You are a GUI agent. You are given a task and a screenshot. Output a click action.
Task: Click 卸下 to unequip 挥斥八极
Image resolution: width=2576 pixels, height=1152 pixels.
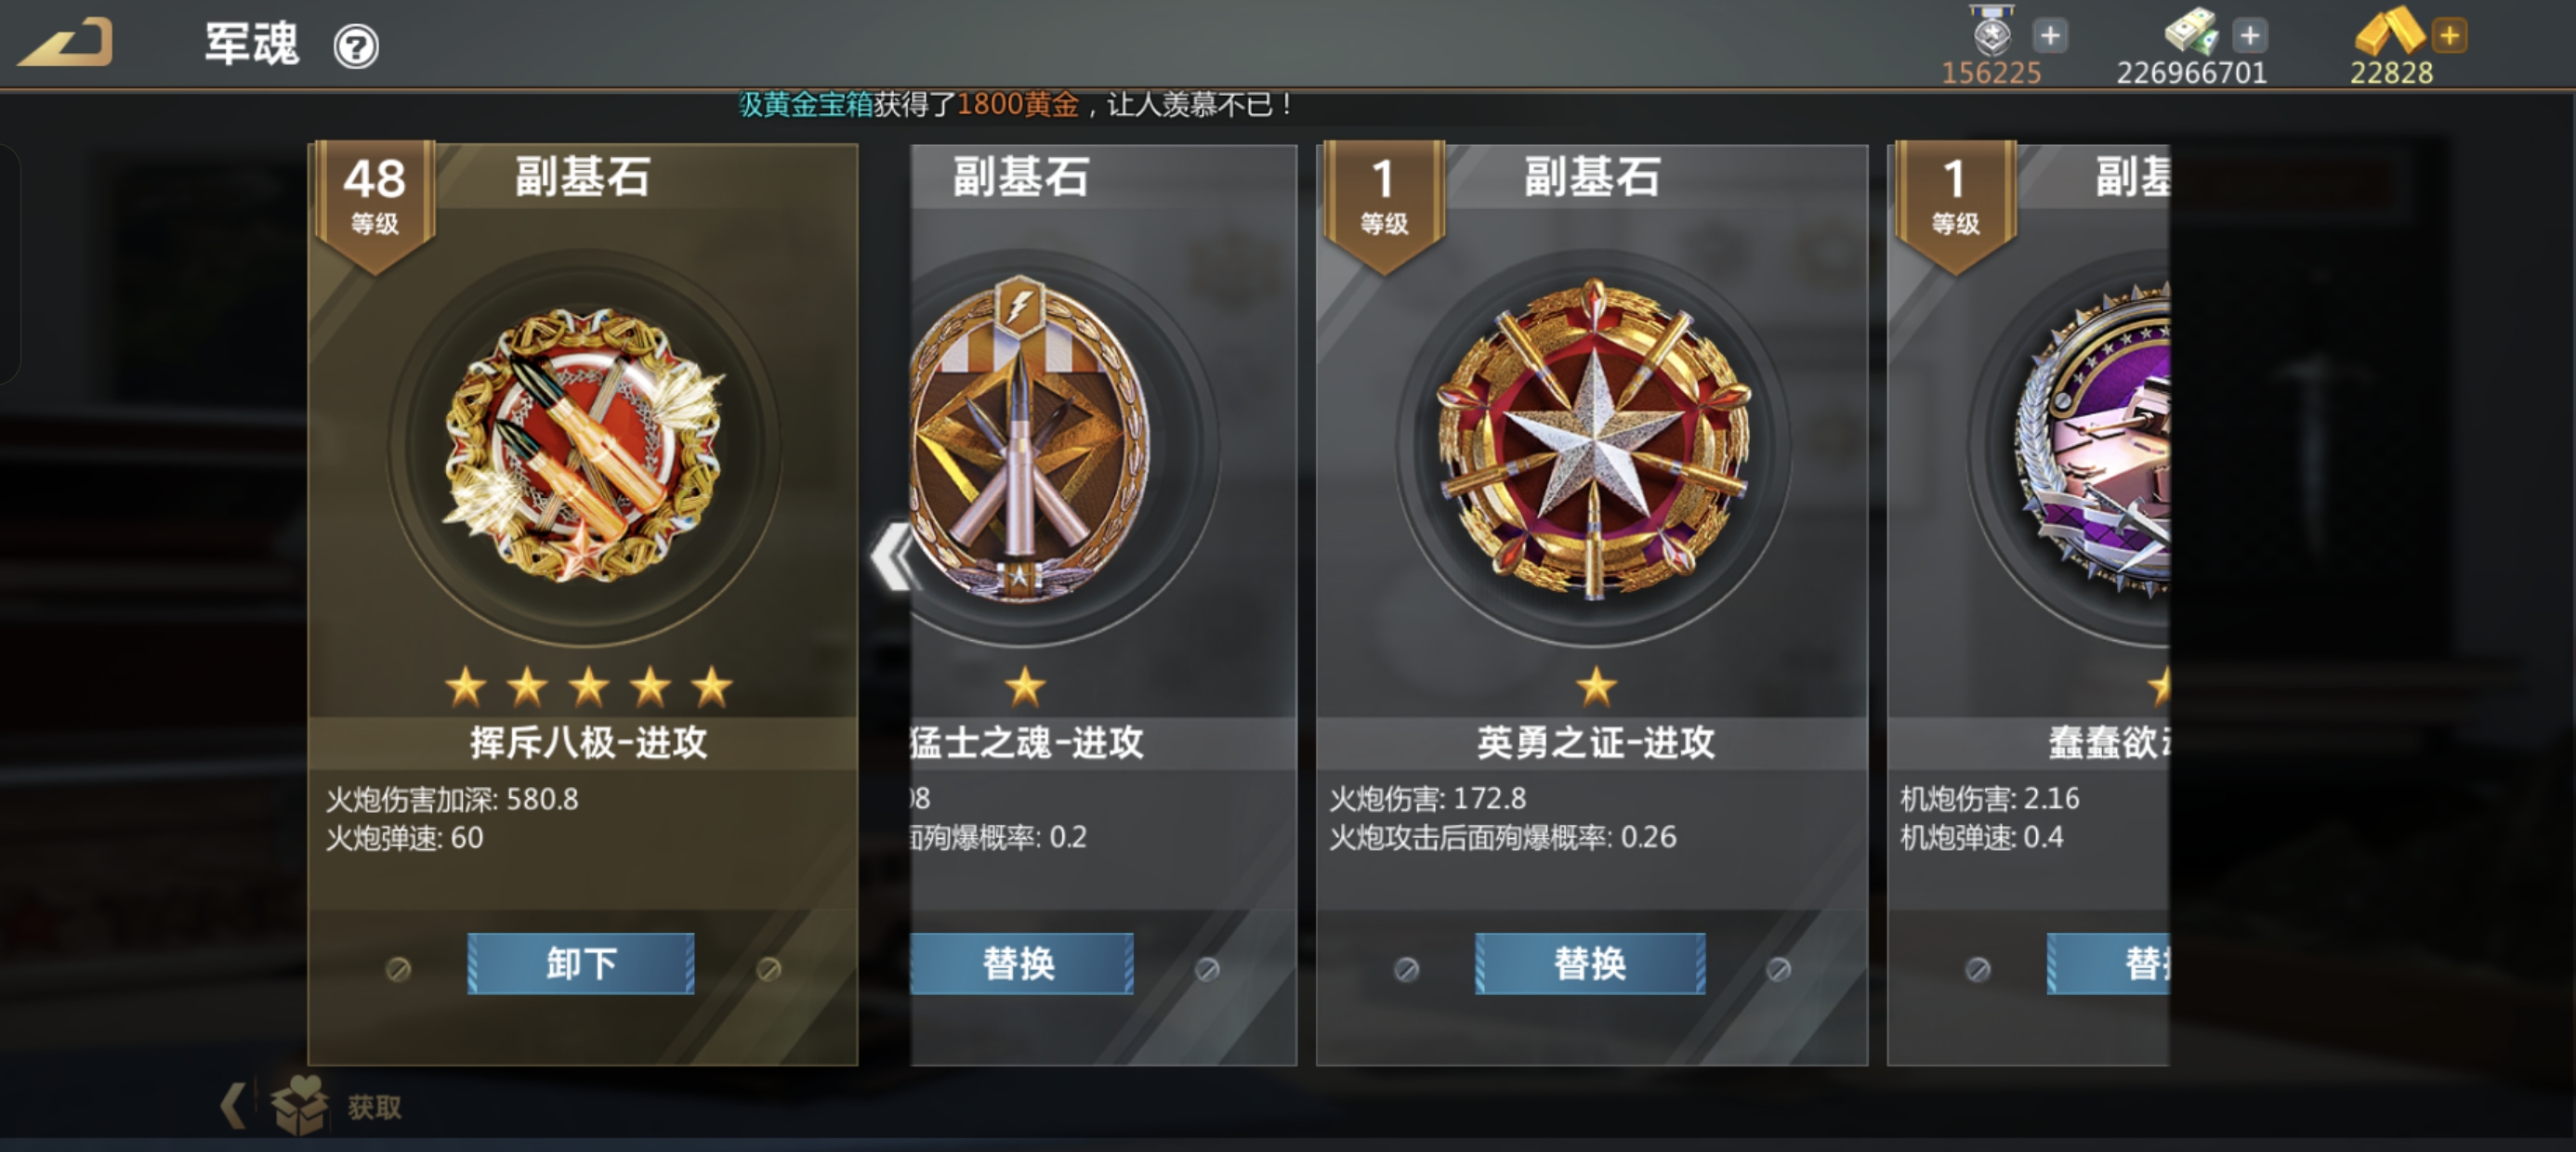tap(581, 963)
